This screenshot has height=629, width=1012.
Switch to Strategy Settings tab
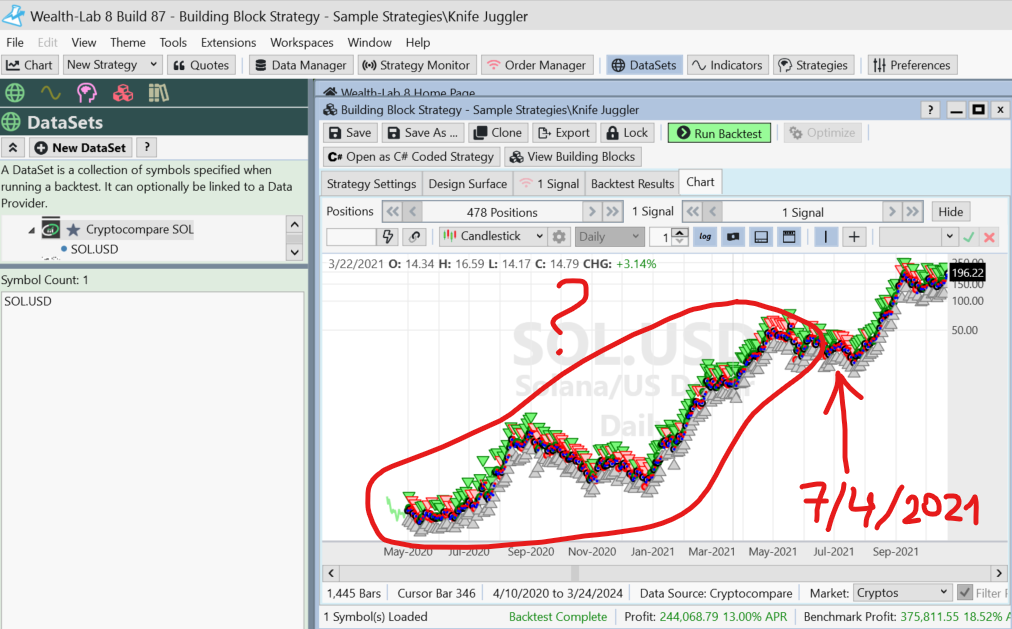371,184
